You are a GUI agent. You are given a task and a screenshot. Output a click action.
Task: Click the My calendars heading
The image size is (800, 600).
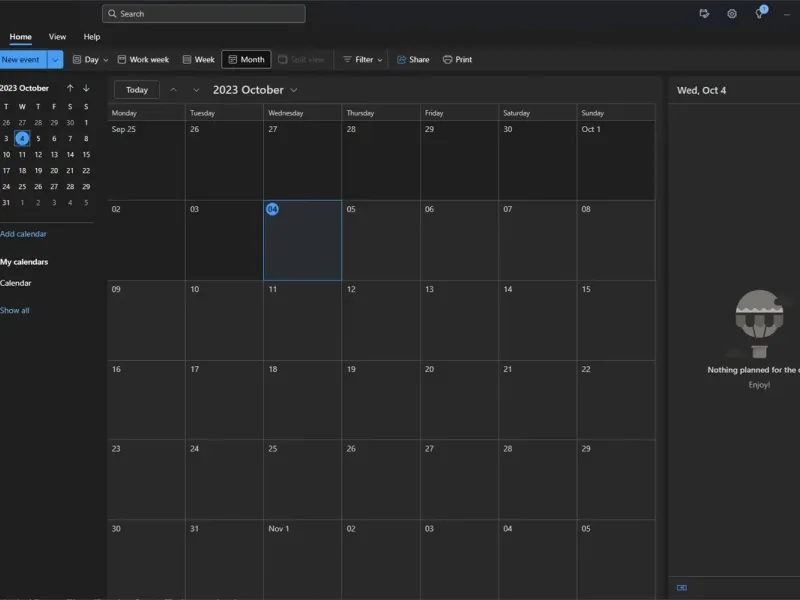[x=24, y=262]
